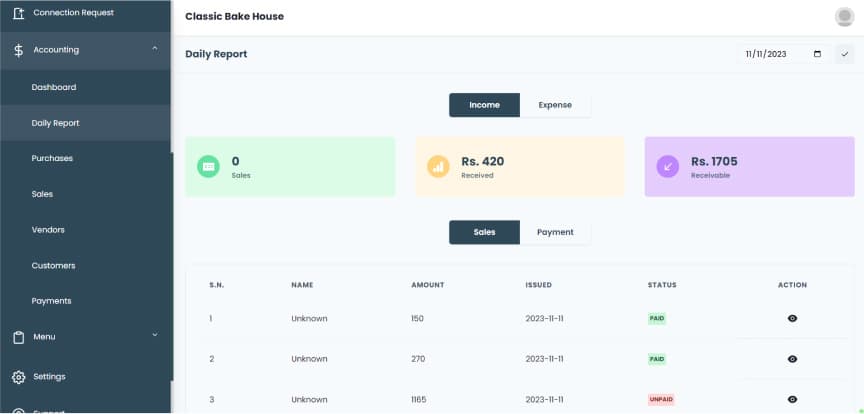Click the orange Received chart icon
Screen dimensions: 864x414
438,166
